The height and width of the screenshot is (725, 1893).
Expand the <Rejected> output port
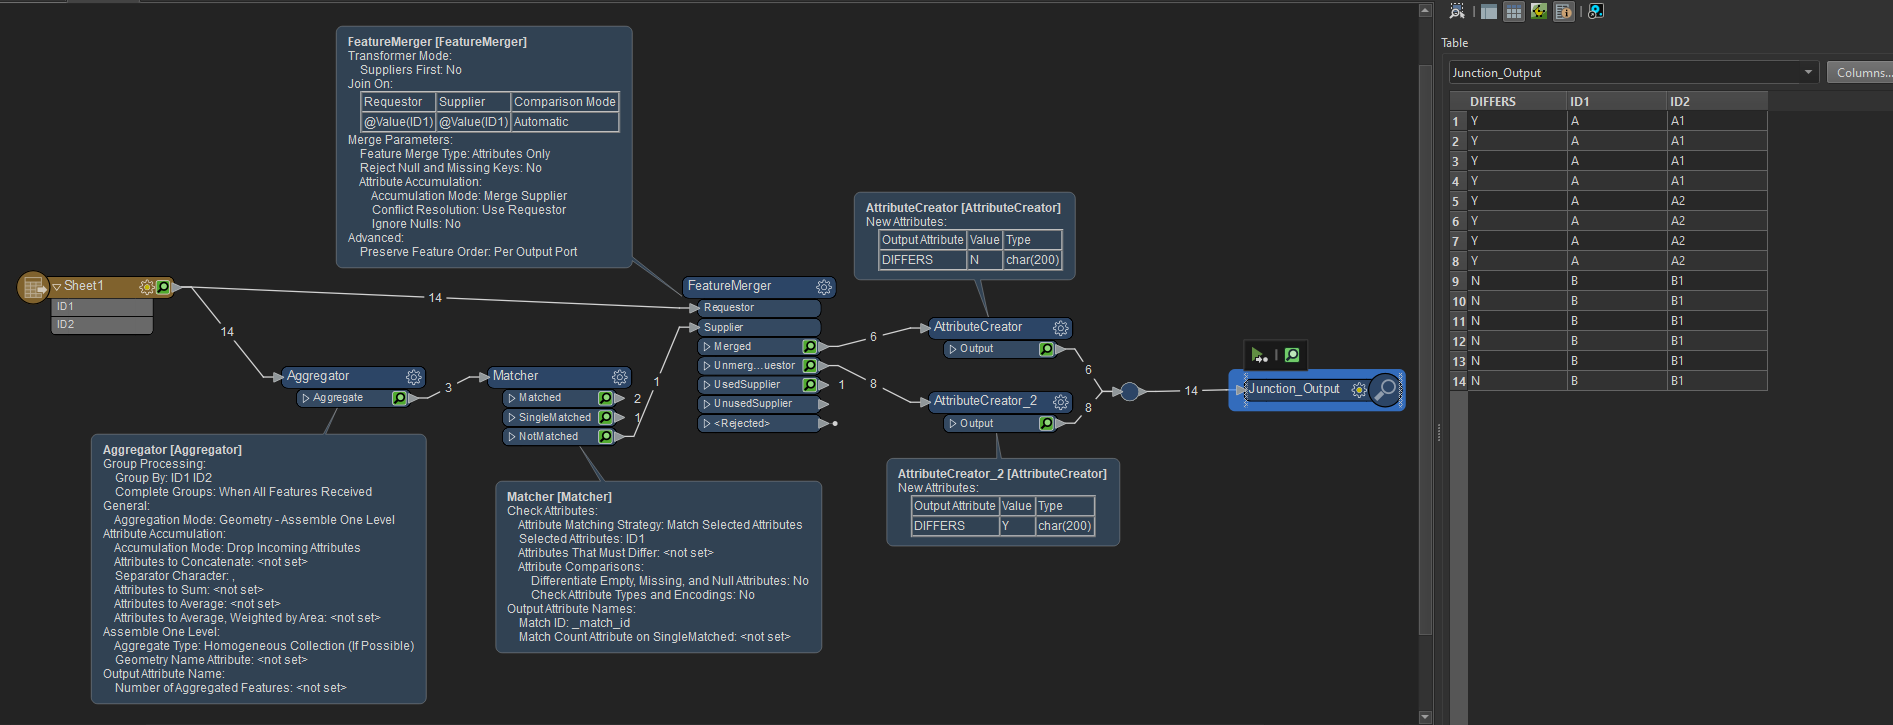pyautogui.click(x=707, y=423)
